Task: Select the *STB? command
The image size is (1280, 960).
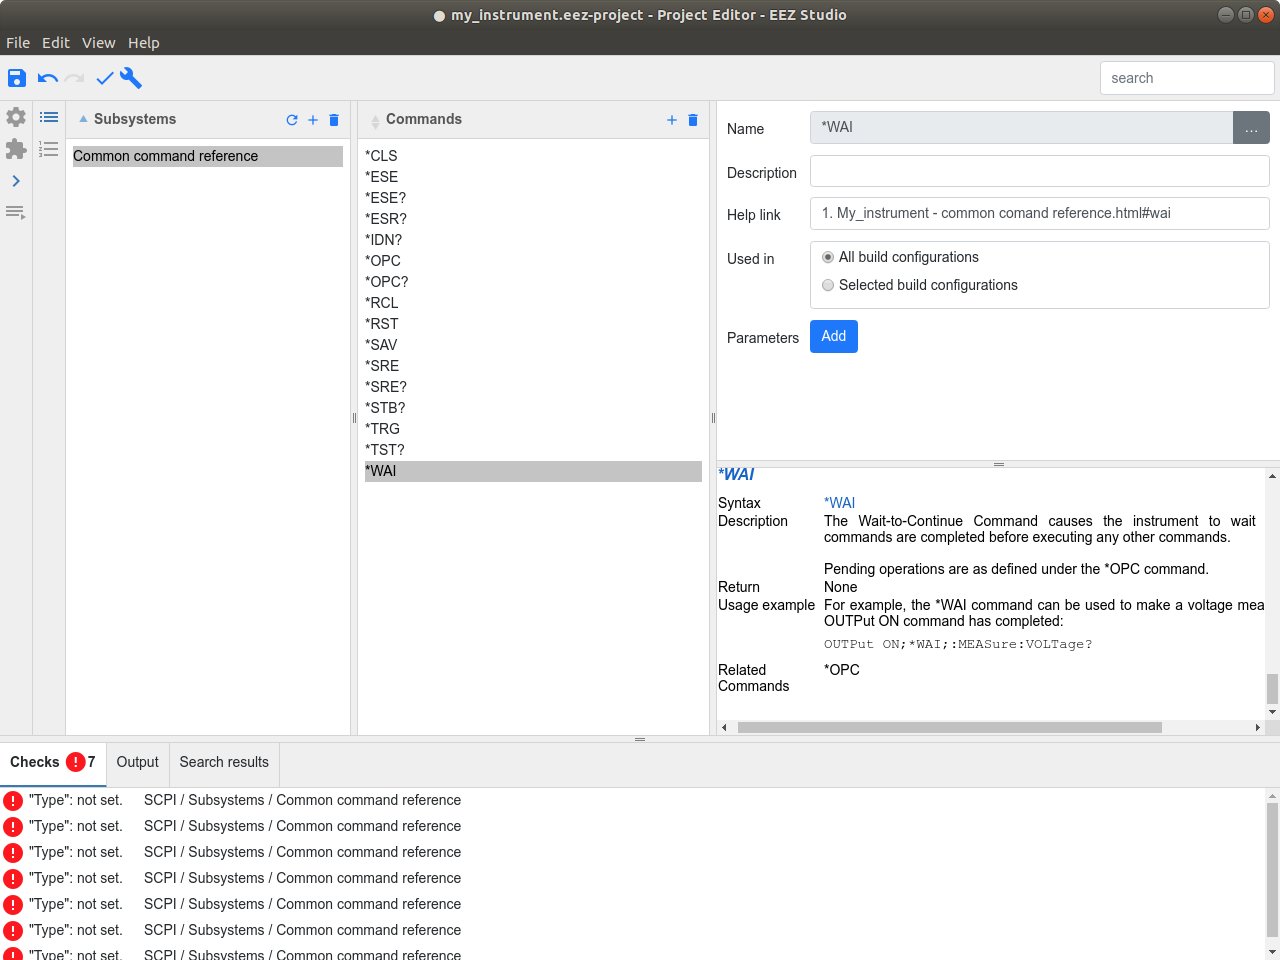Action: [533, 408]
